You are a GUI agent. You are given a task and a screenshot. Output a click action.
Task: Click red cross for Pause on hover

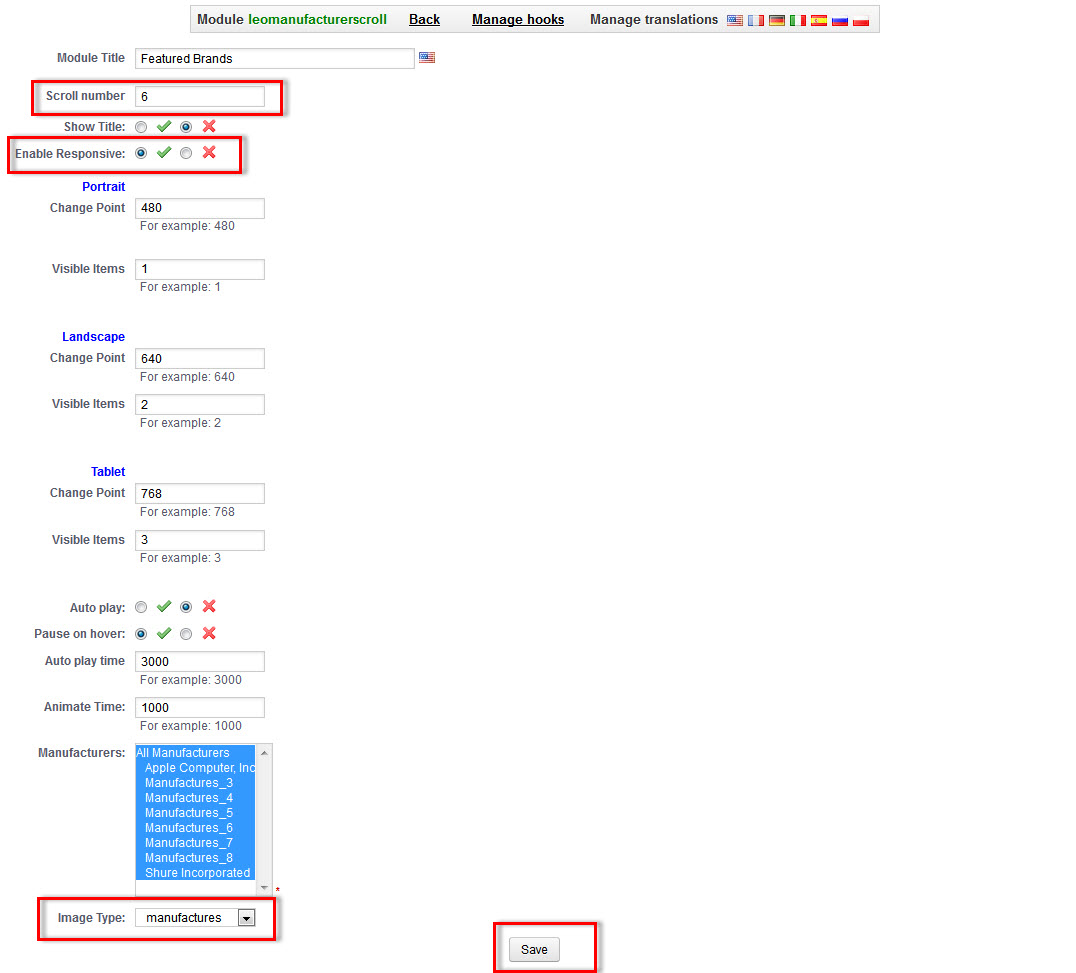pyautogui.click(x=209, y=633)
